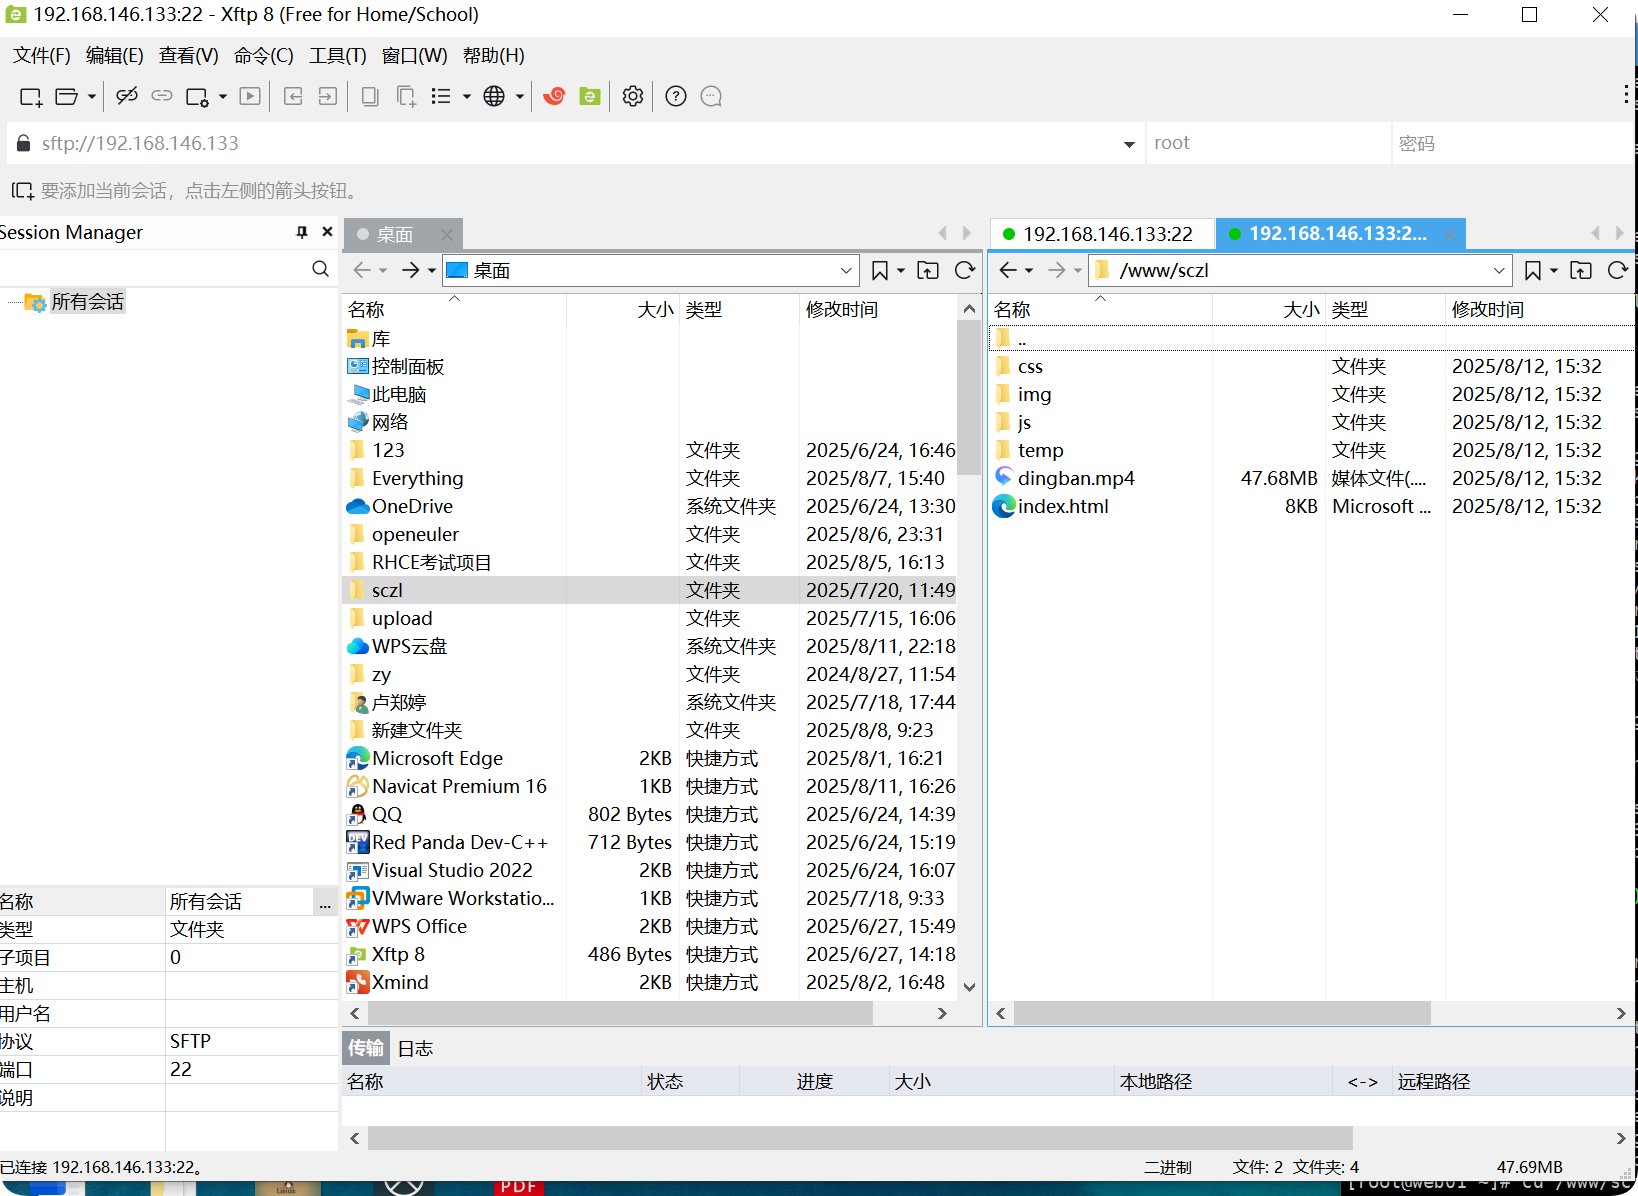Switch to the 日志 log tab
Image resolution: width=1638 pixels, height=1196 pixels.
click(x=415, y=1048)
